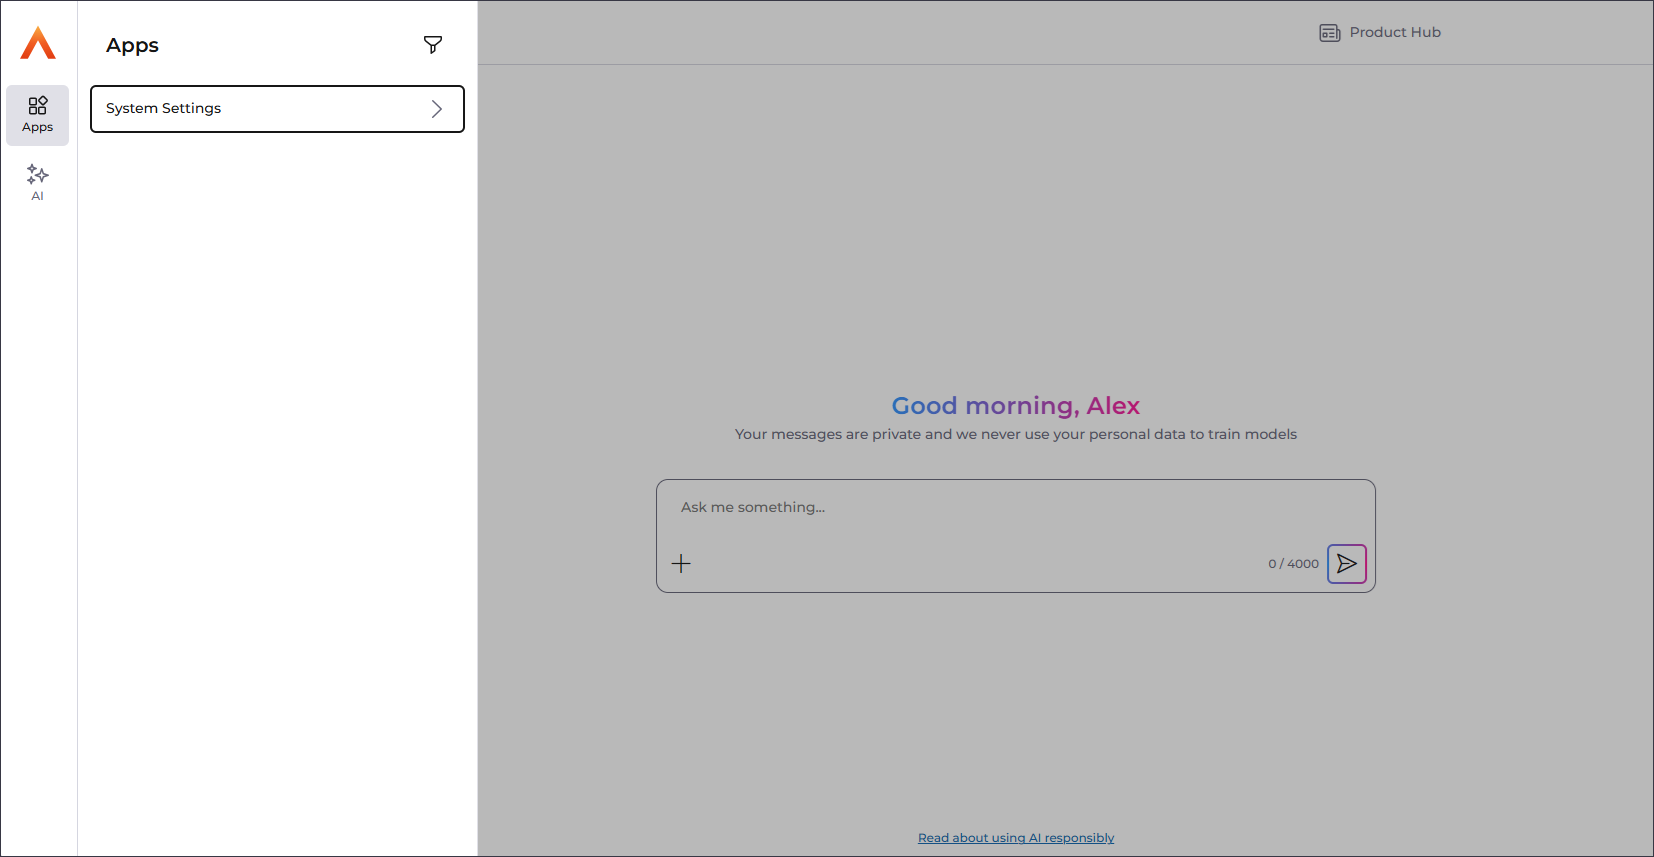Open the Product Hub link
The image size is (1654, 857).
(1380, 32)
